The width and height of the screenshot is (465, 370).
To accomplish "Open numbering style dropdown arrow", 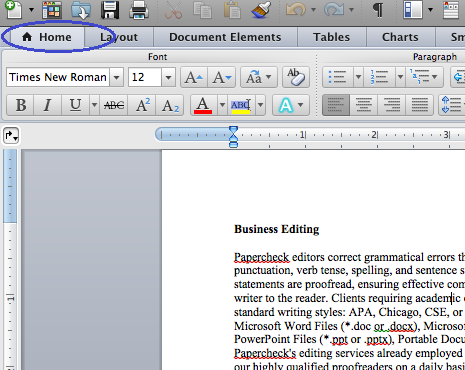I will pyautogui.click(x=400, y=77).
